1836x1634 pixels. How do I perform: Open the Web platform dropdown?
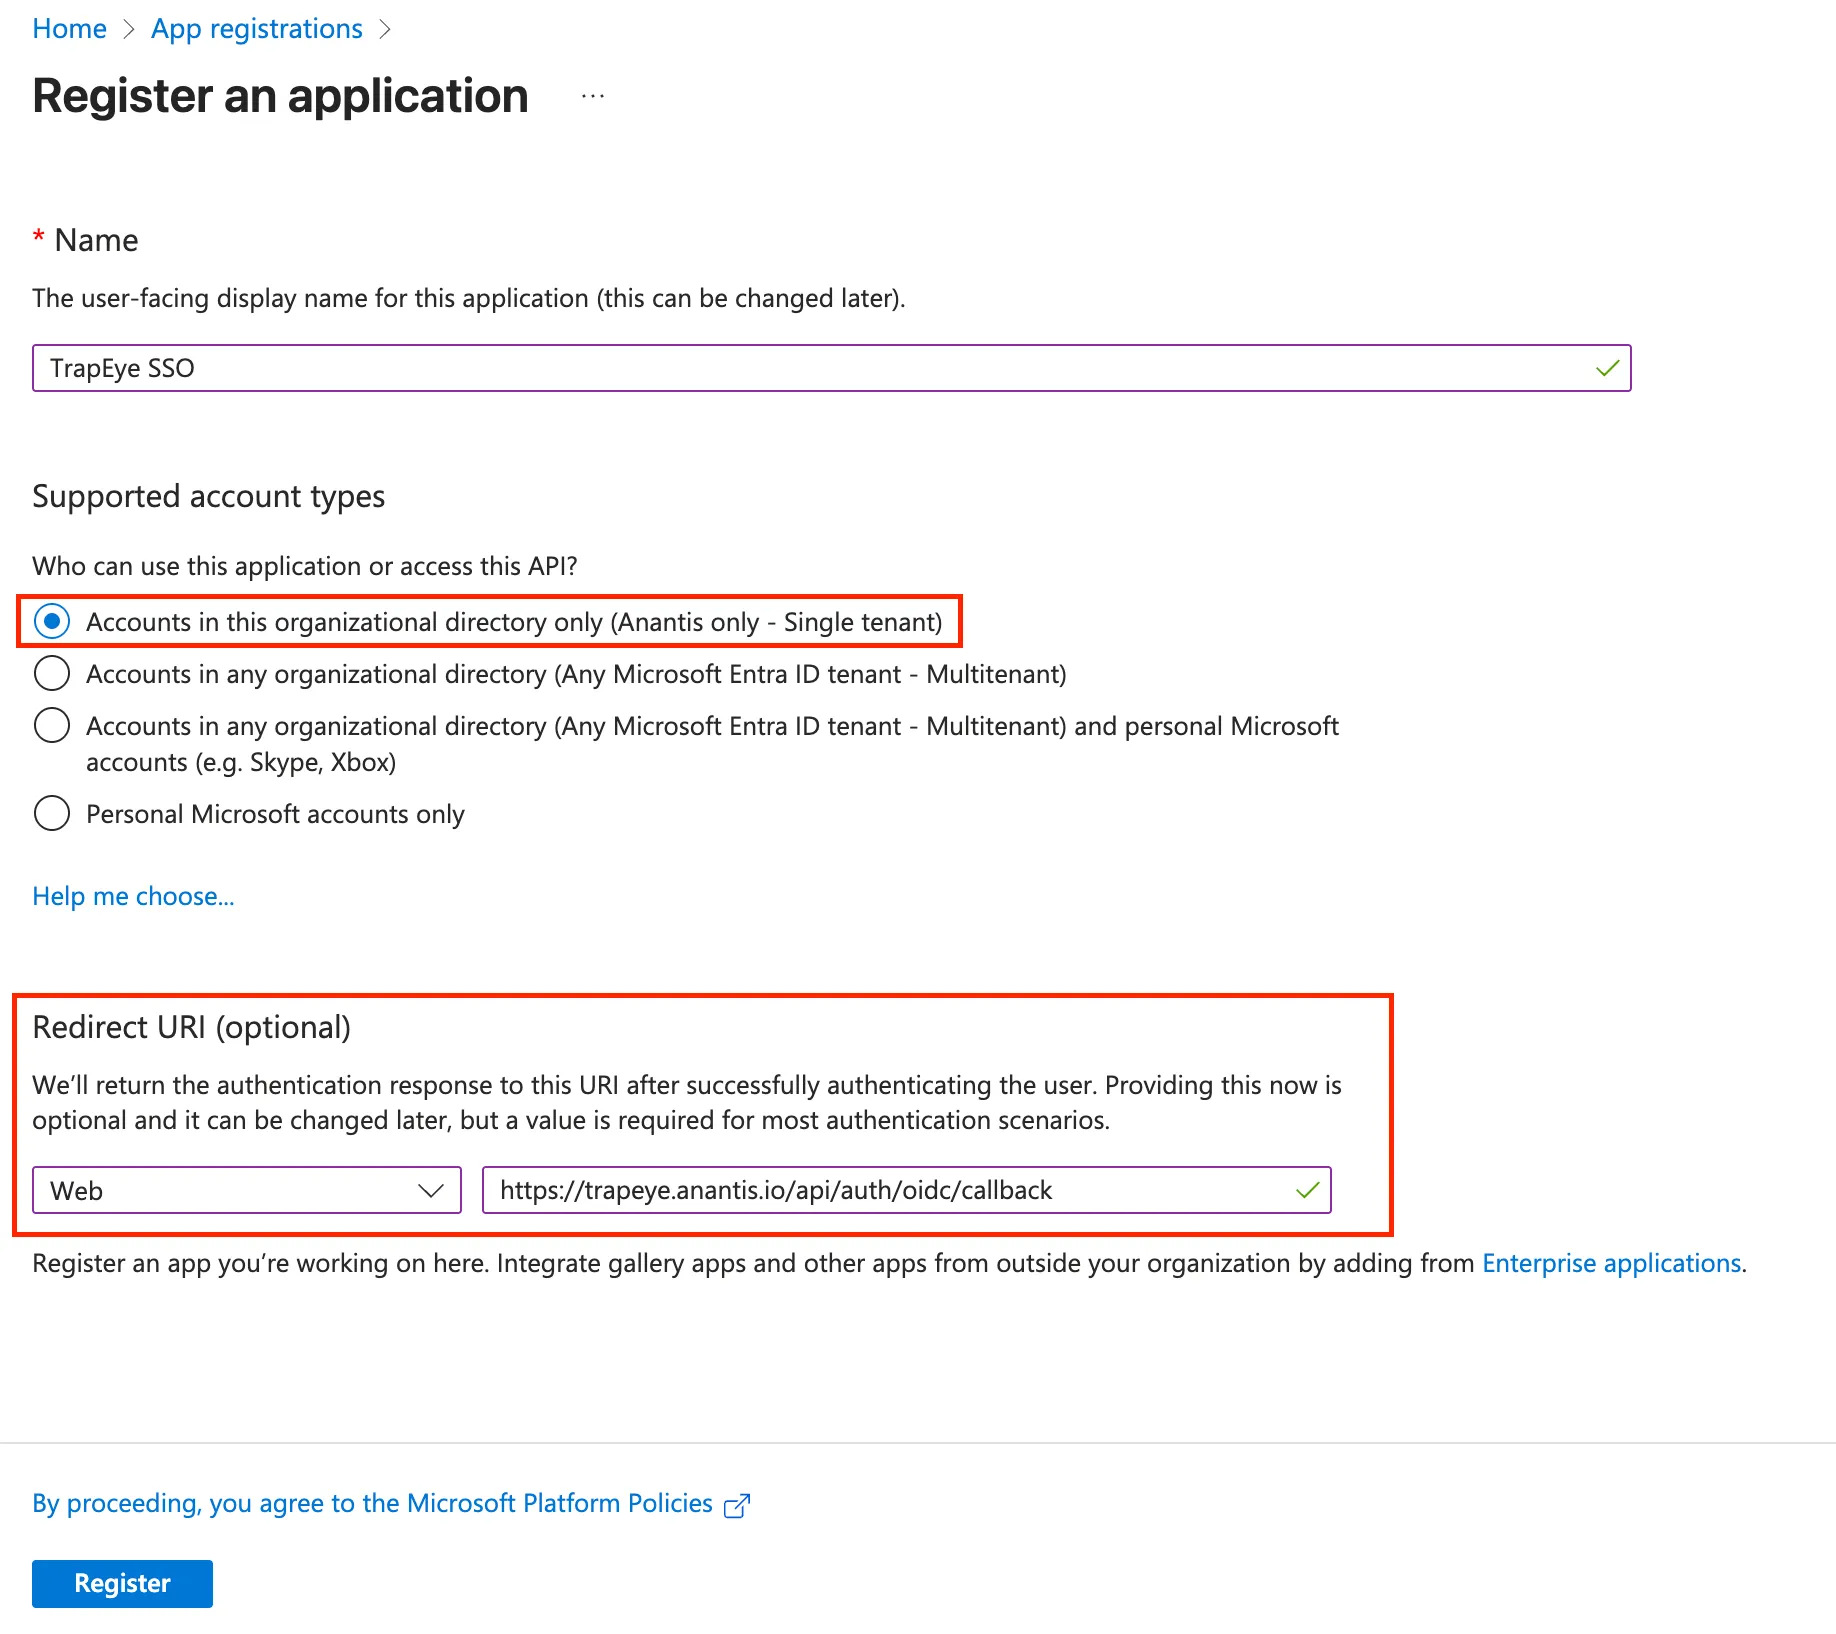(246, 1190)
